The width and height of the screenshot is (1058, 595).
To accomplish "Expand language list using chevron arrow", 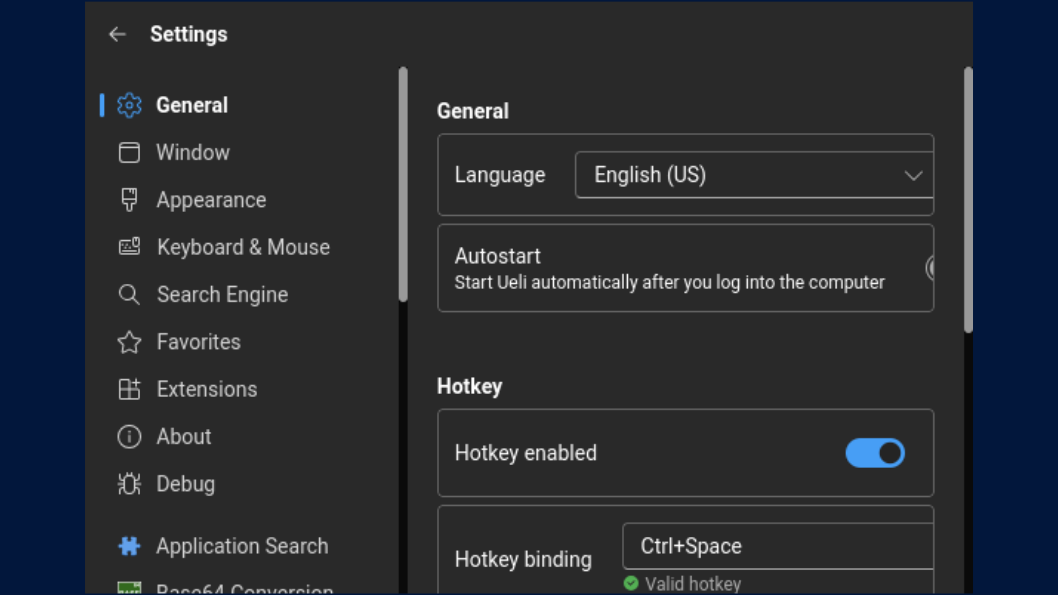I will click(913, 175).
